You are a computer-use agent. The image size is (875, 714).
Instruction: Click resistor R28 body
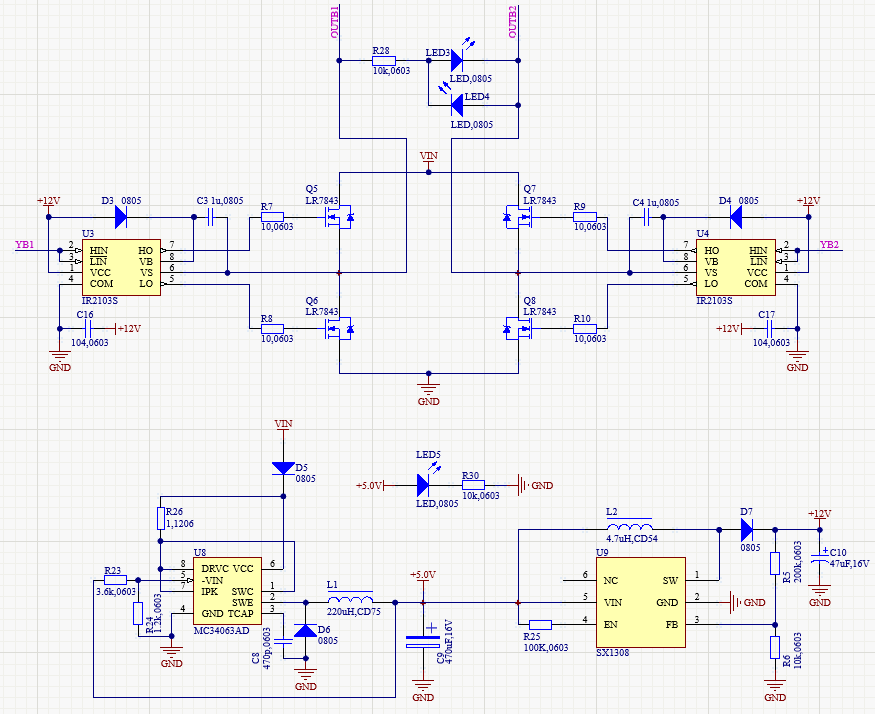click(384, 60)
